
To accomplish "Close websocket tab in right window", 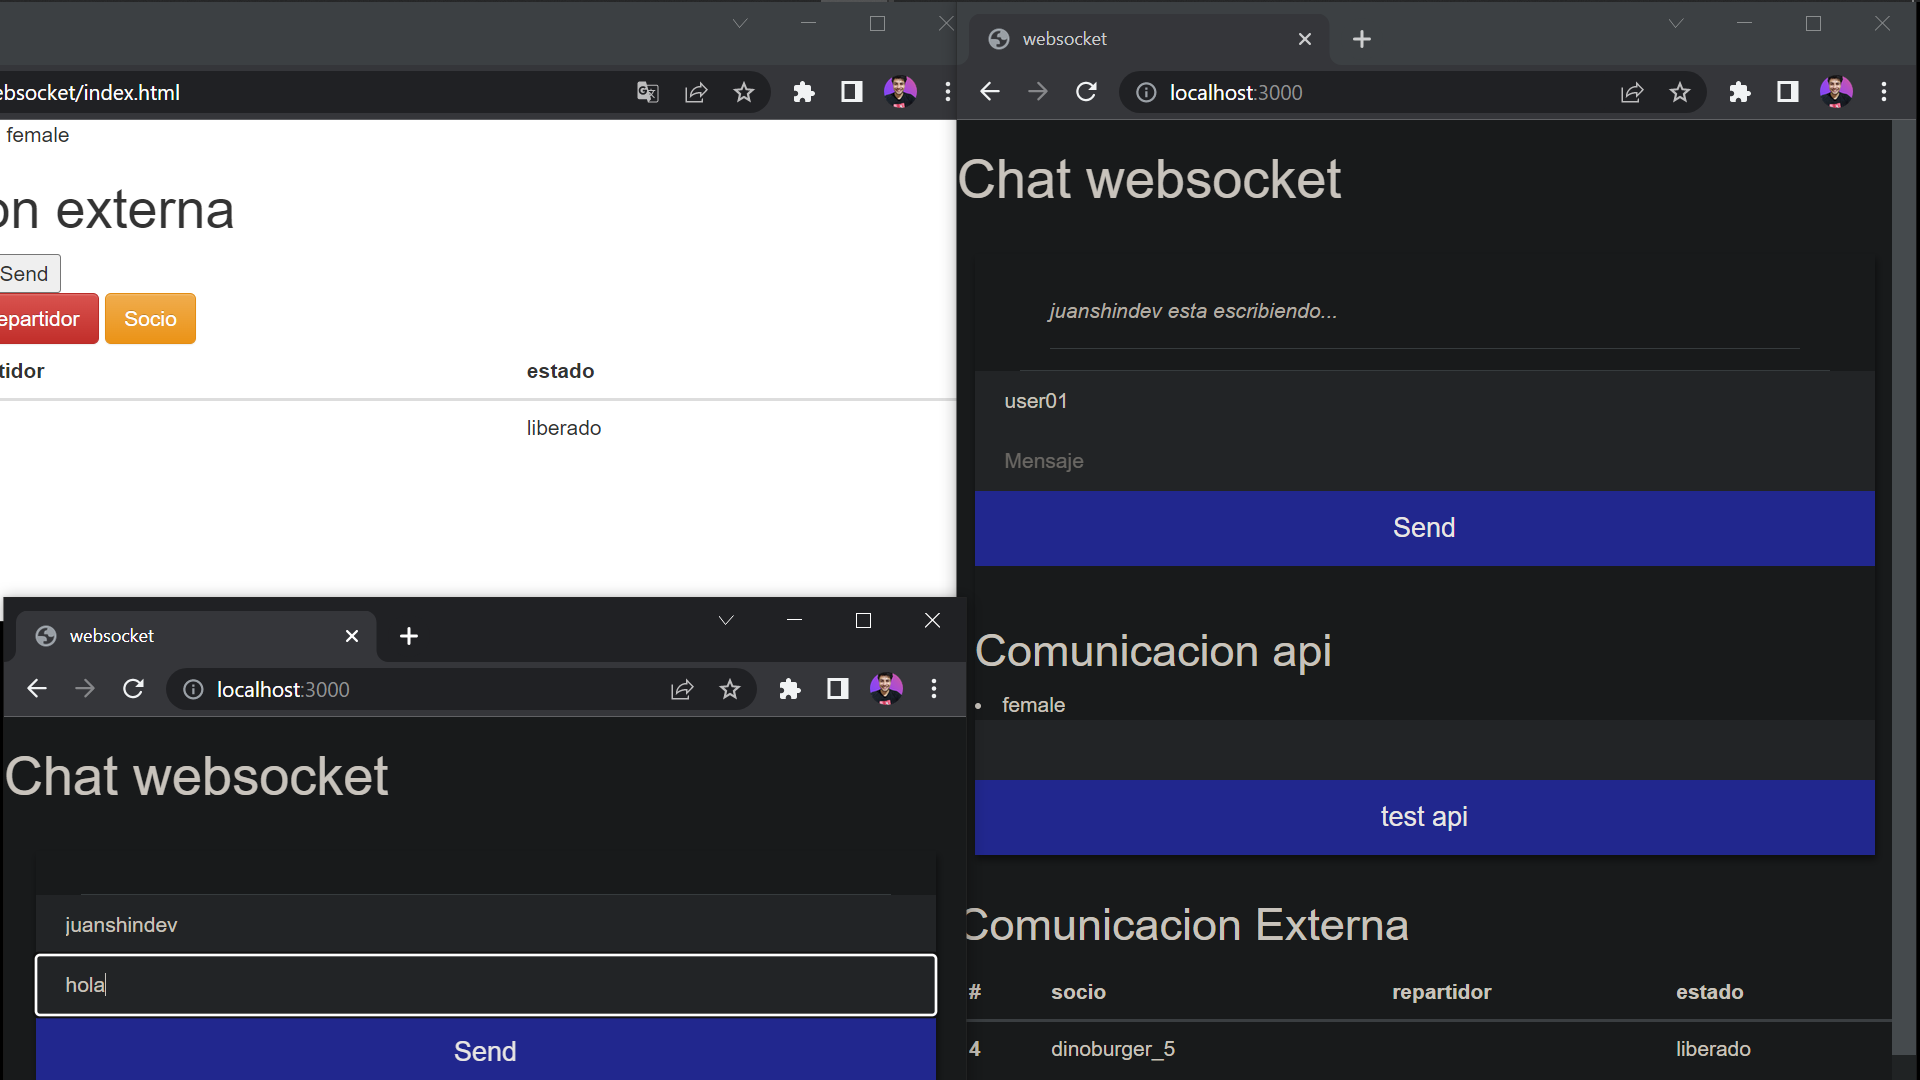I will (1305, 39).
